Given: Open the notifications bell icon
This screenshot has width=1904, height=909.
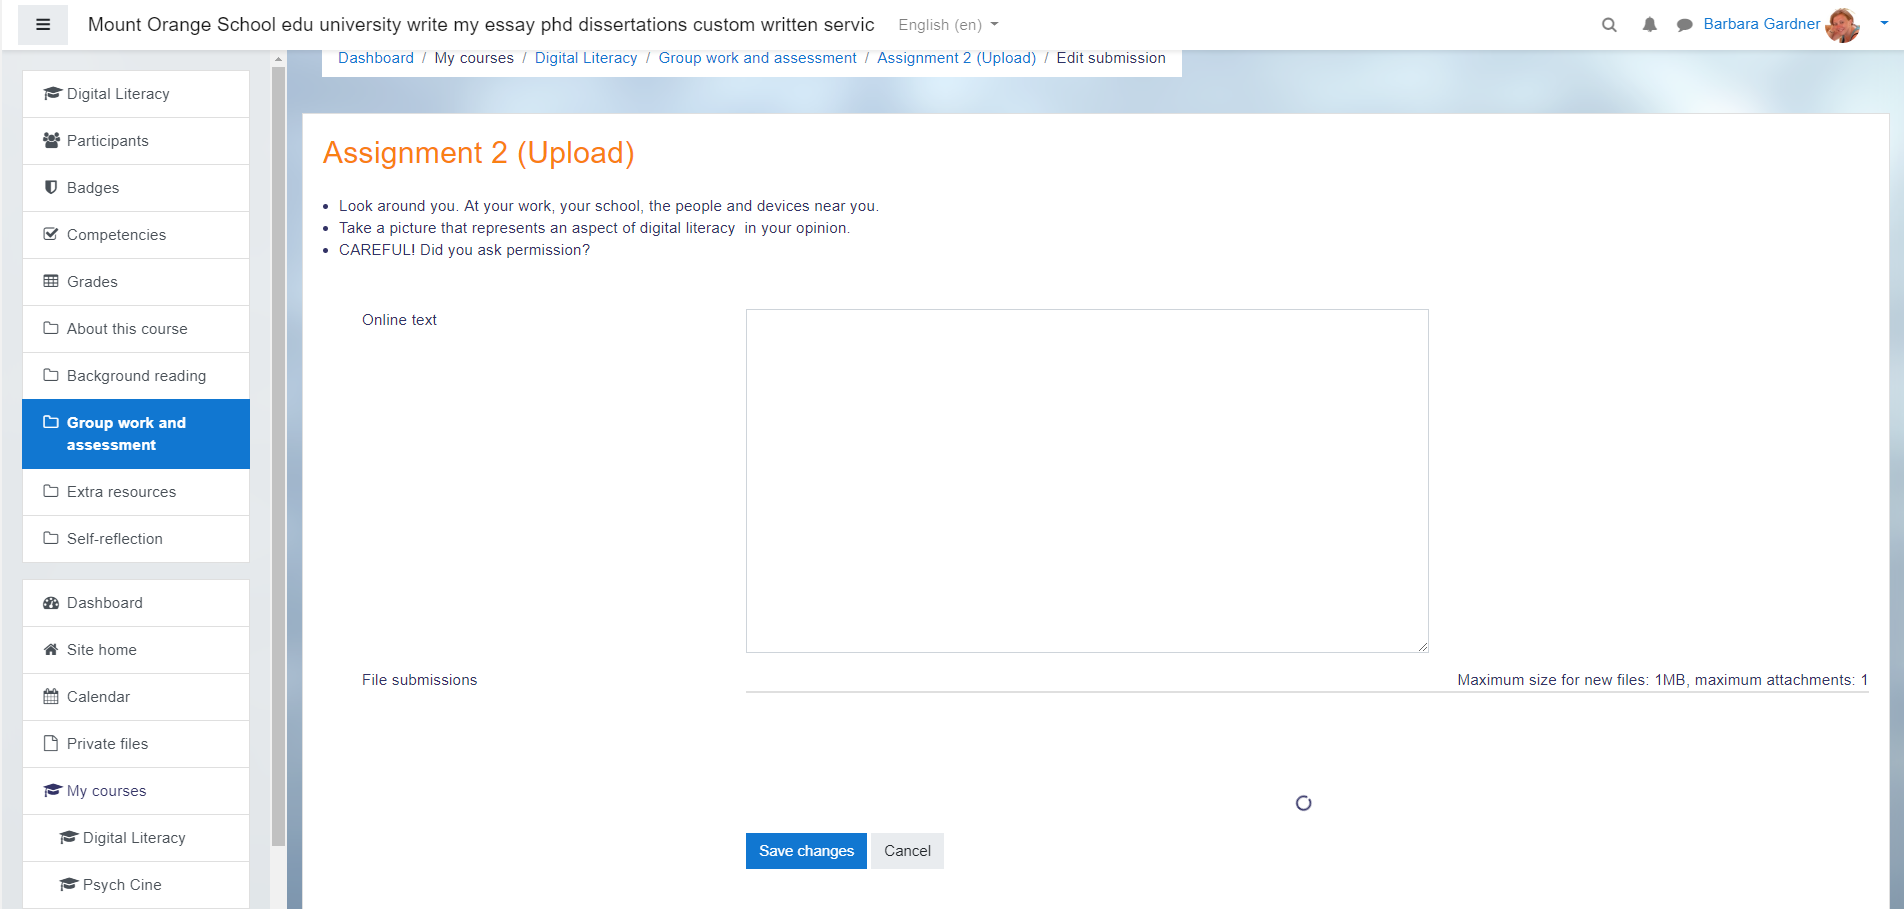Looking at the screenshot, I should [x=1649, y=25].
